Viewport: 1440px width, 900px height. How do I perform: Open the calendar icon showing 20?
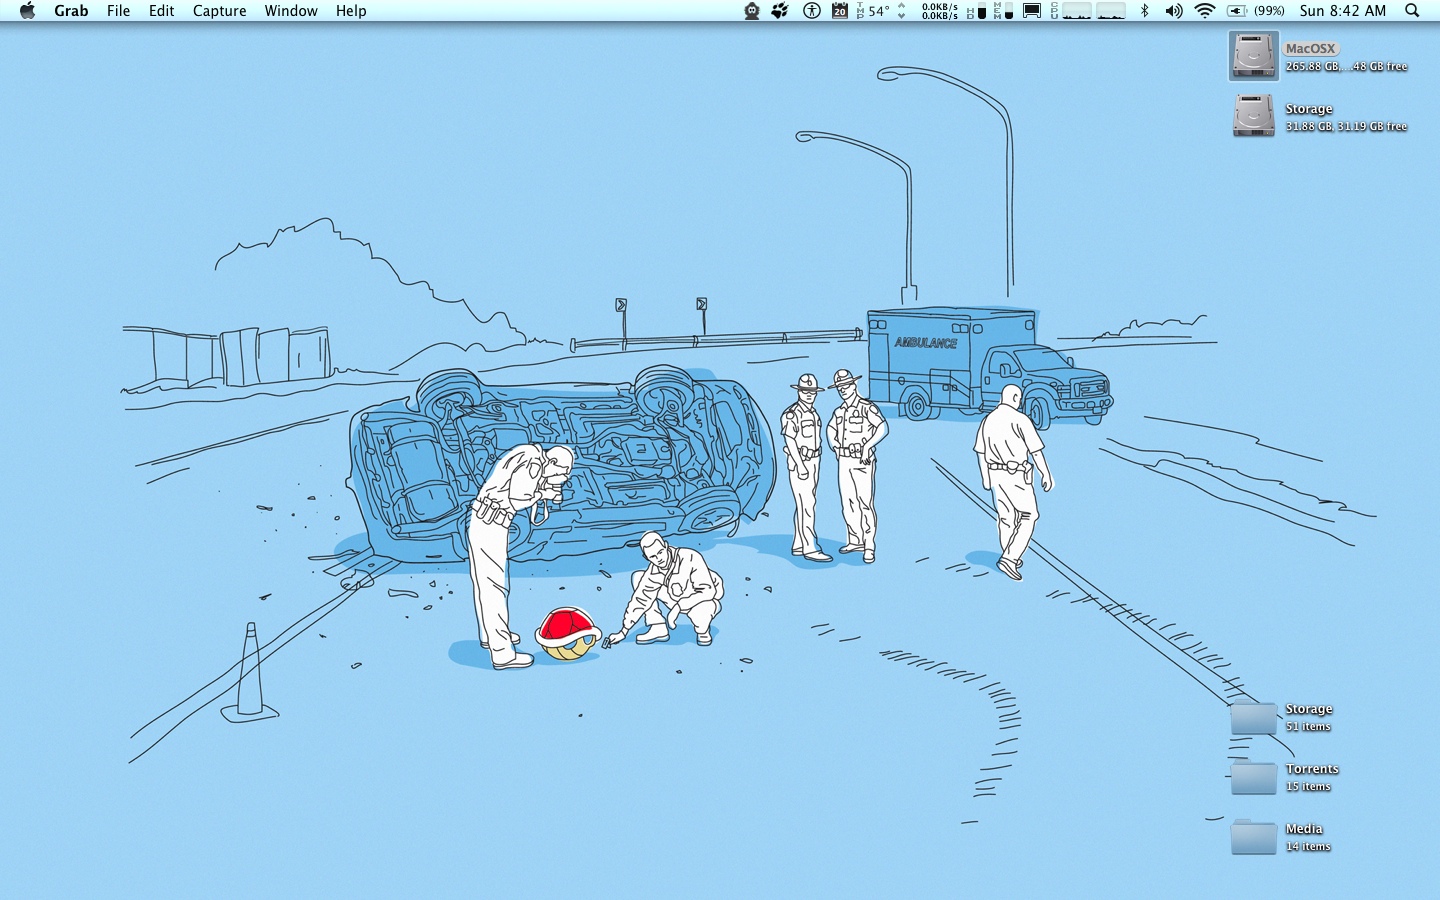pos(840,11)
